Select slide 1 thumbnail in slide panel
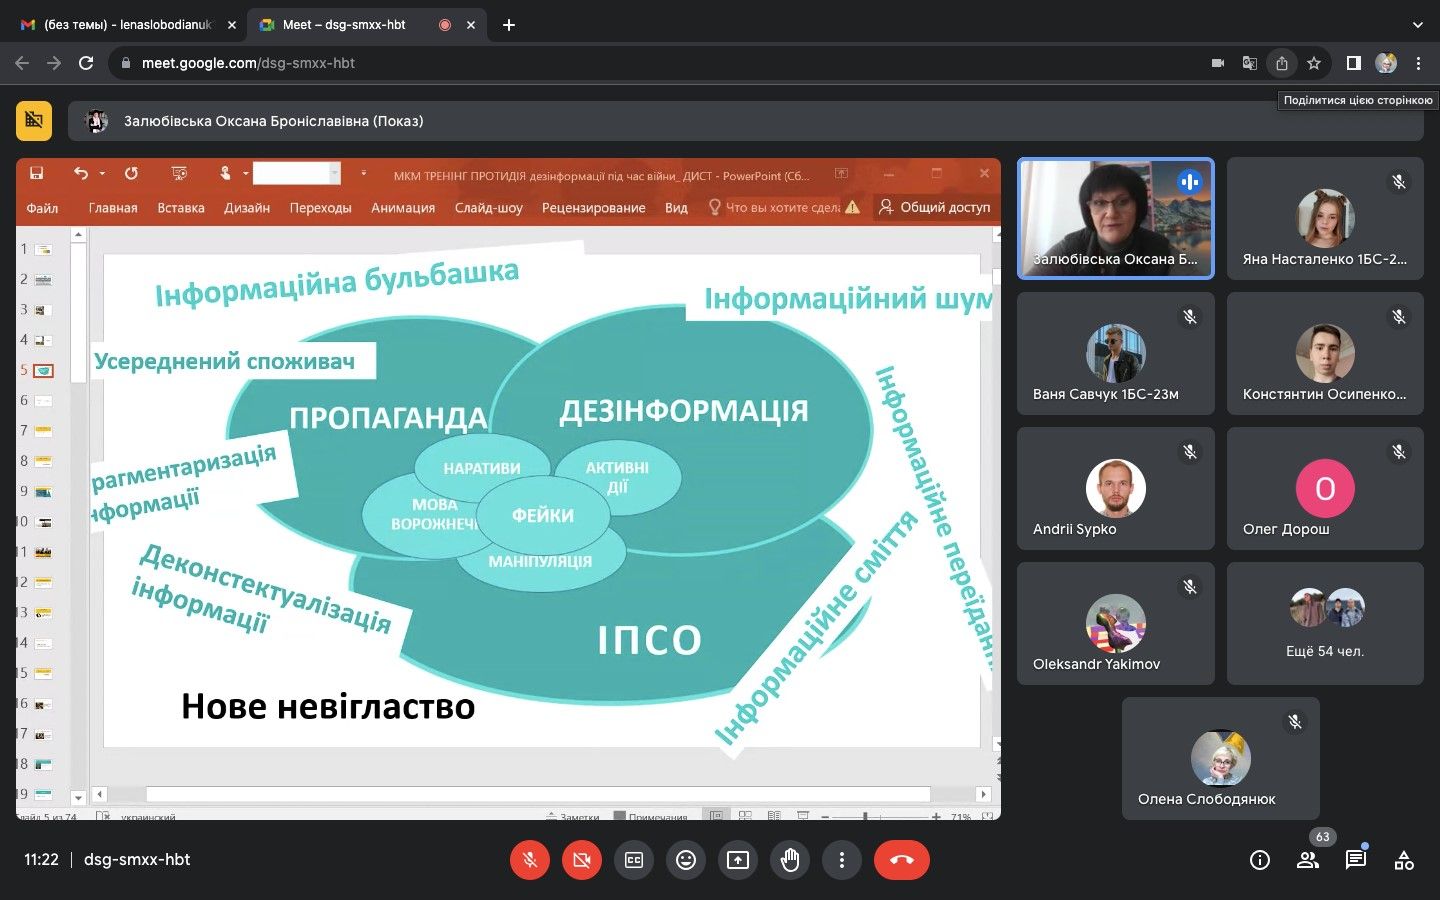 click(x=43, y=249)
